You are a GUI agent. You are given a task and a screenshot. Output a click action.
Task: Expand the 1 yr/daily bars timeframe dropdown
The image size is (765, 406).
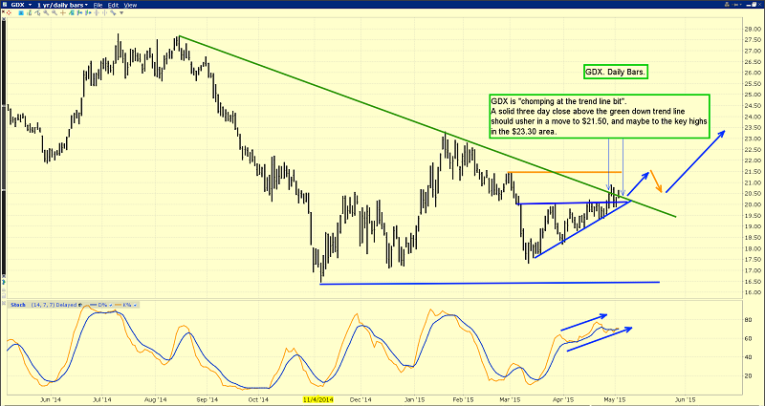point(86,5)
